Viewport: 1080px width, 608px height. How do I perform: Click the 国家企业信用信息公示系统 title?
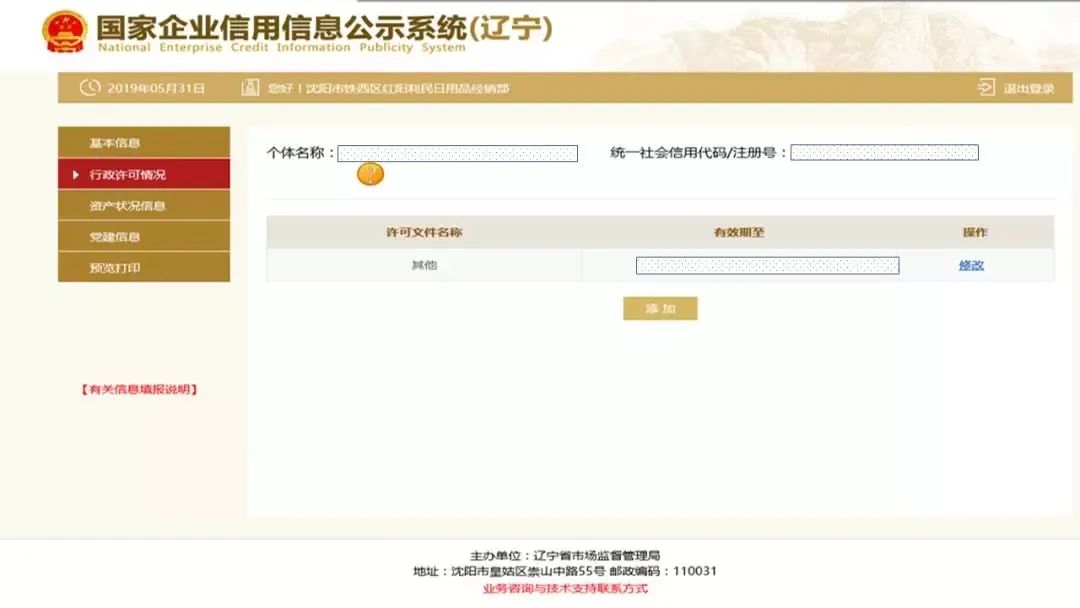[324, 28]
